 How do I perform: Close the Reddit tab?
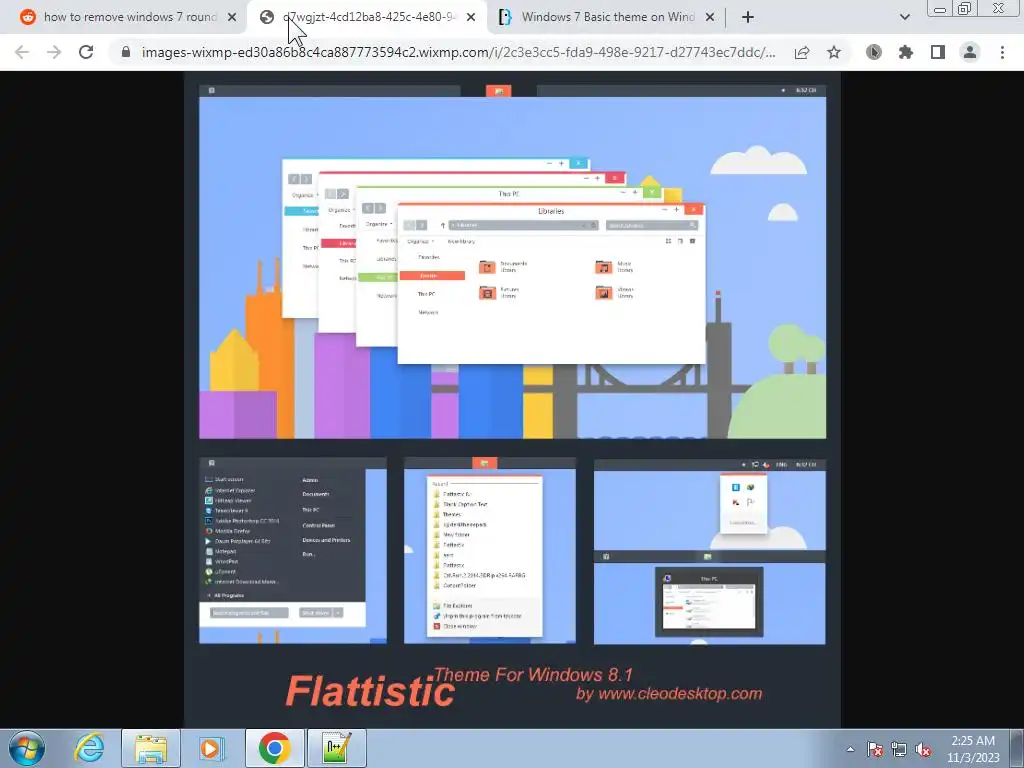pyautogui.click(x=231, y=18)
